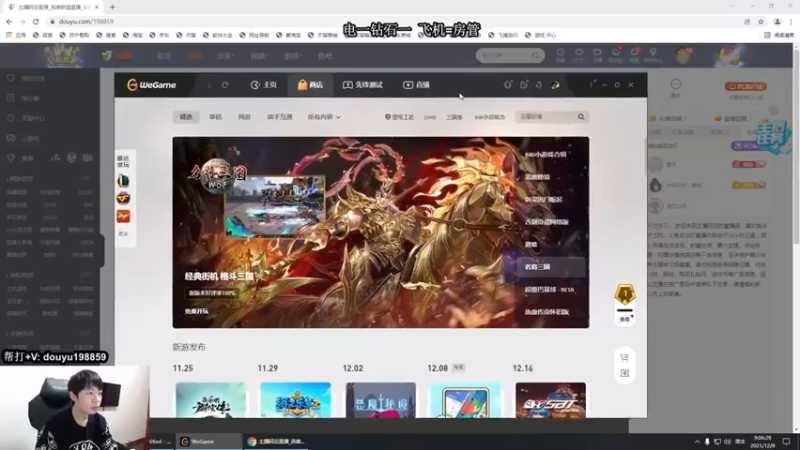Open the 壁纸工坊 link

[399, 117]
